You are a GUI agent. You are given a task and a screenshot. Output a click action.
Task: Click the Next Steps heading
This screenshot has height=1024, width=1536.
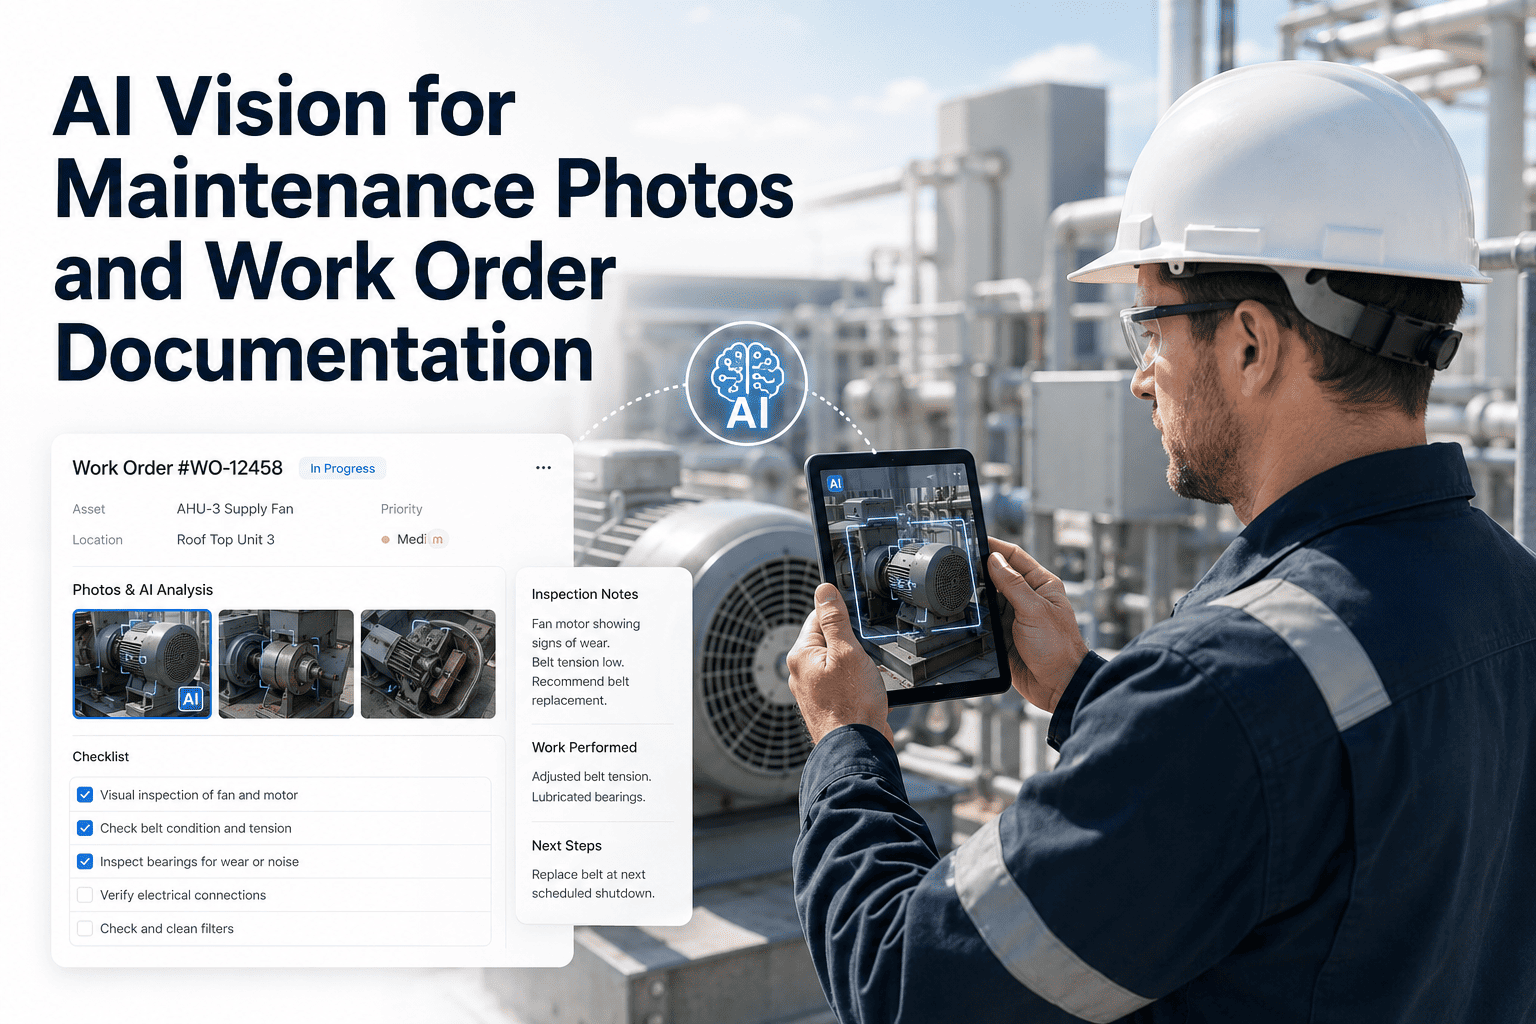(567, 846)
